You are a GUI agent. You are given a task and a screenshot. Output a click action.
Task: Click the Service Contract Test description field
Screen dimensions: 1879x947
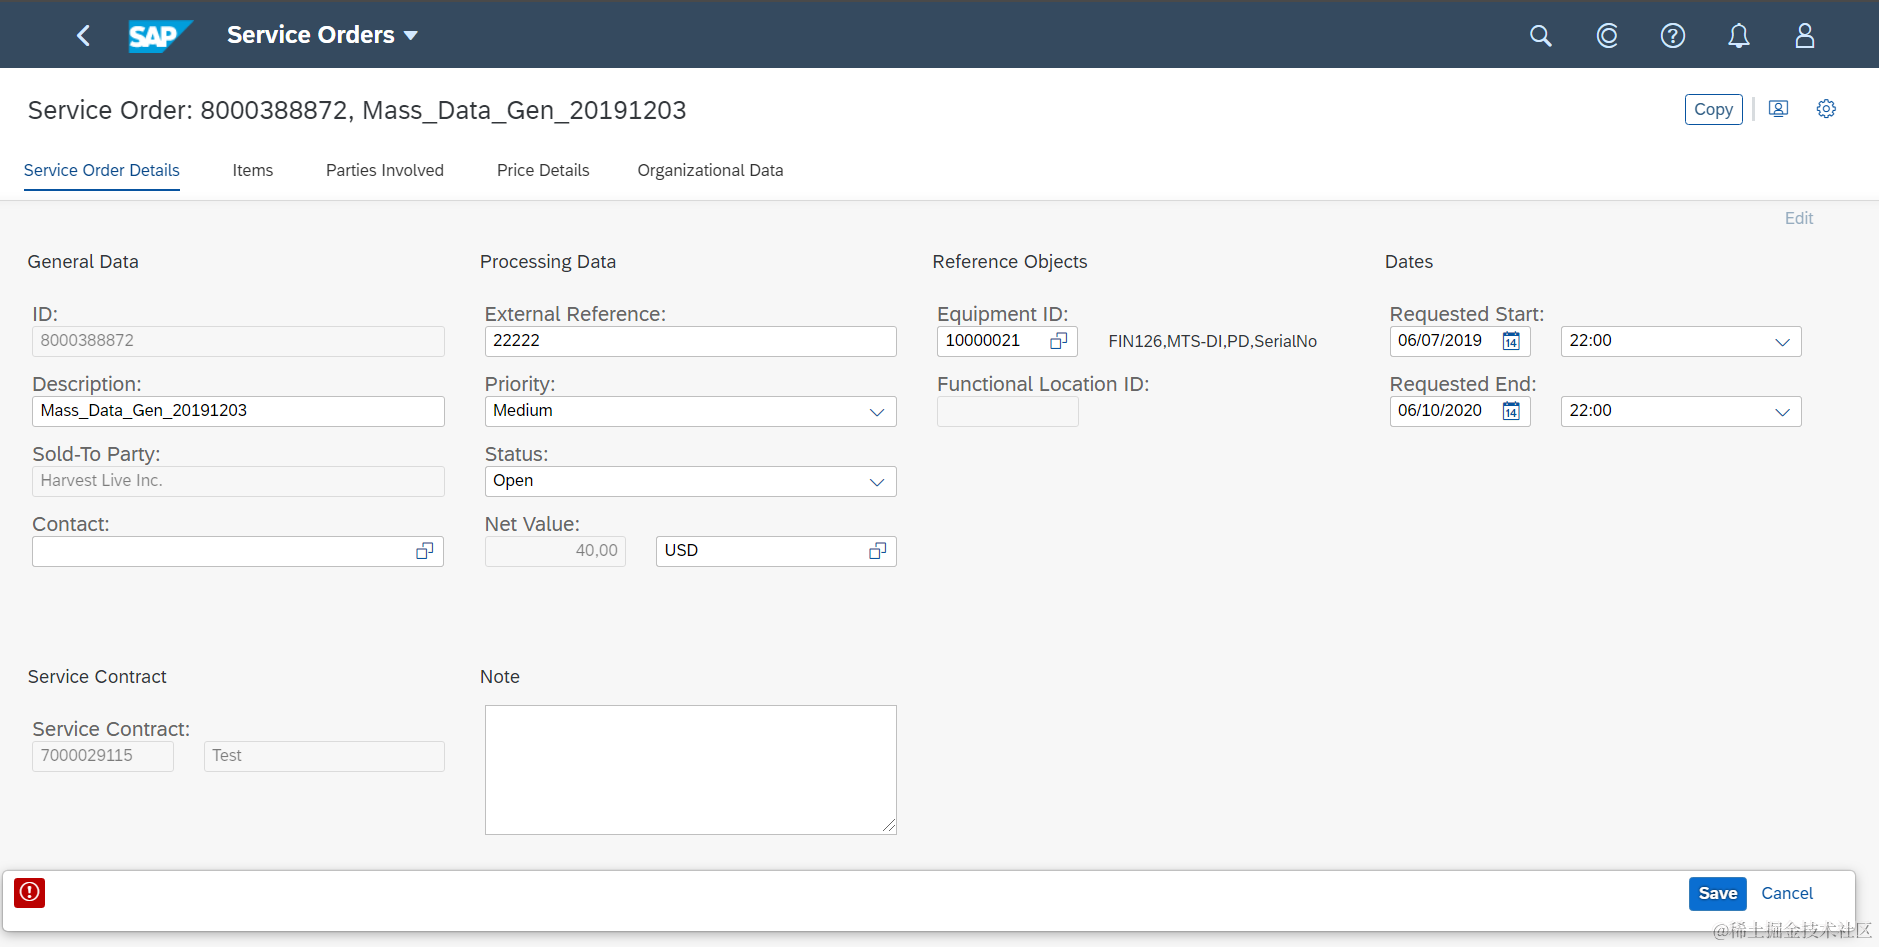324,756
